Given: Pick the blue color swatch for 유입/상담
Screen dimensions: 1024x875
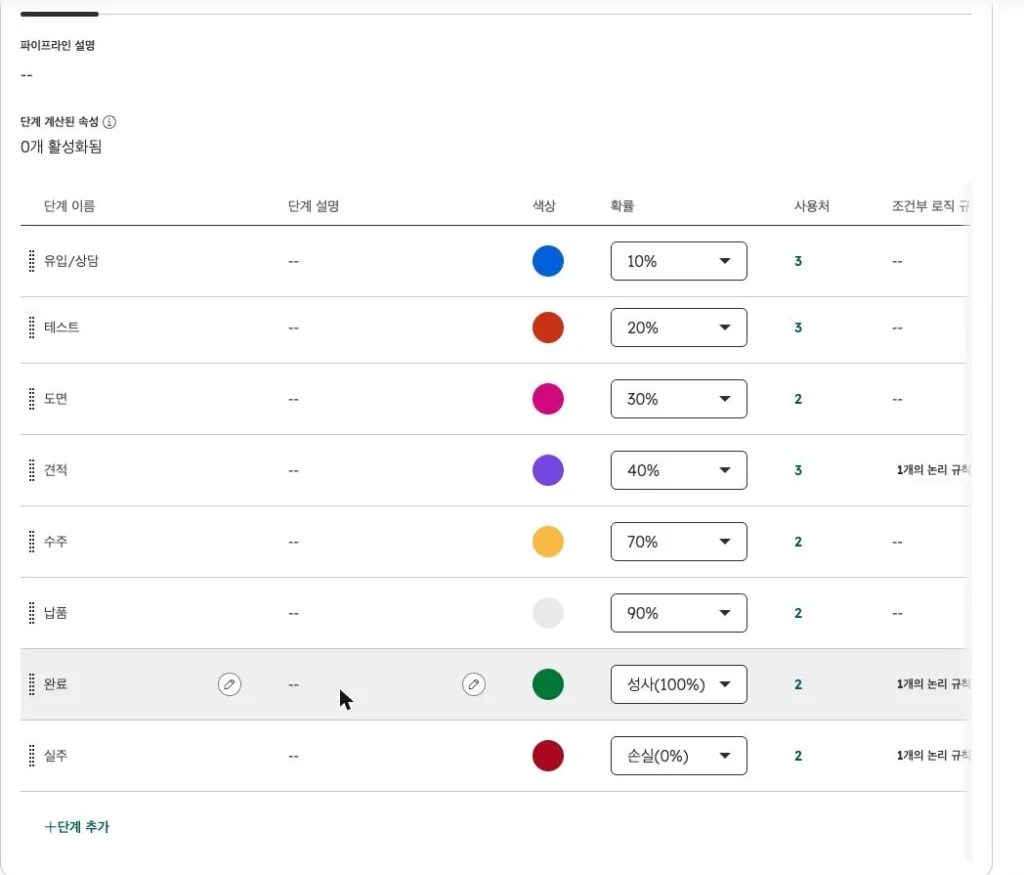Looking at the screenshot, I should tap(548, 261).
